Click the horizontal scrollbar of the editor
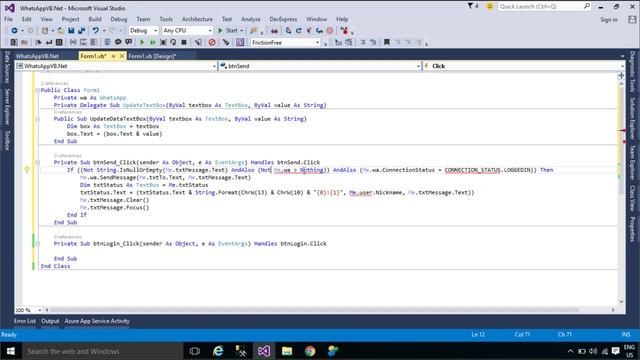Viewport: 640px width, 360px height. [x=313, y=310]
